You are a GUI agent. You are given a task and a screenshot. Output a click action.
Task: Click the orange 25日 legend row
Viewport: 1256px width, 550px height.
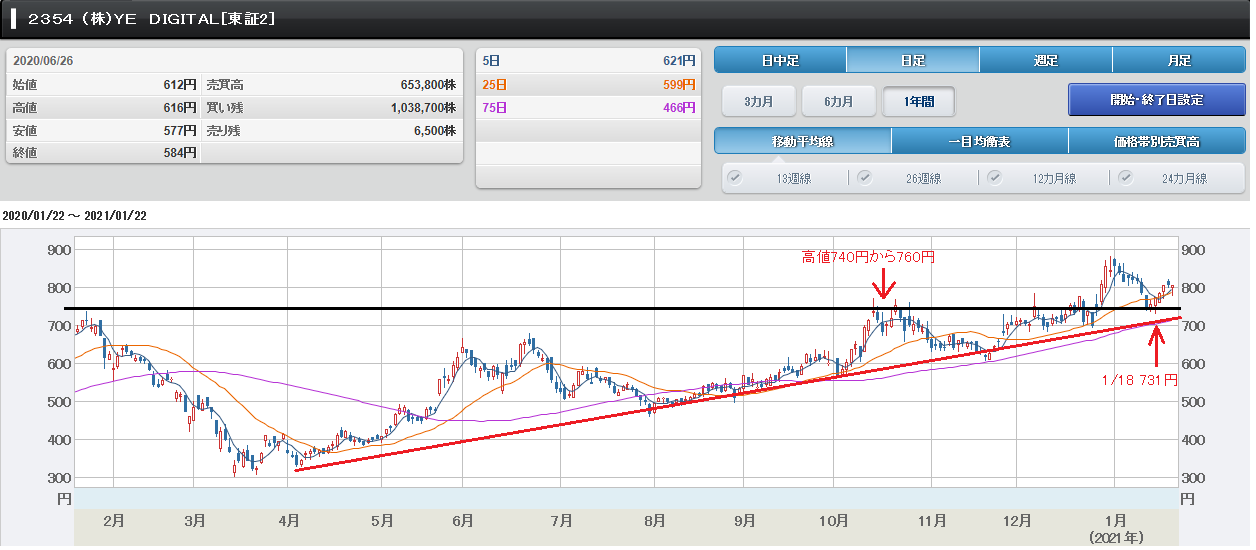(x=587, y=84)
